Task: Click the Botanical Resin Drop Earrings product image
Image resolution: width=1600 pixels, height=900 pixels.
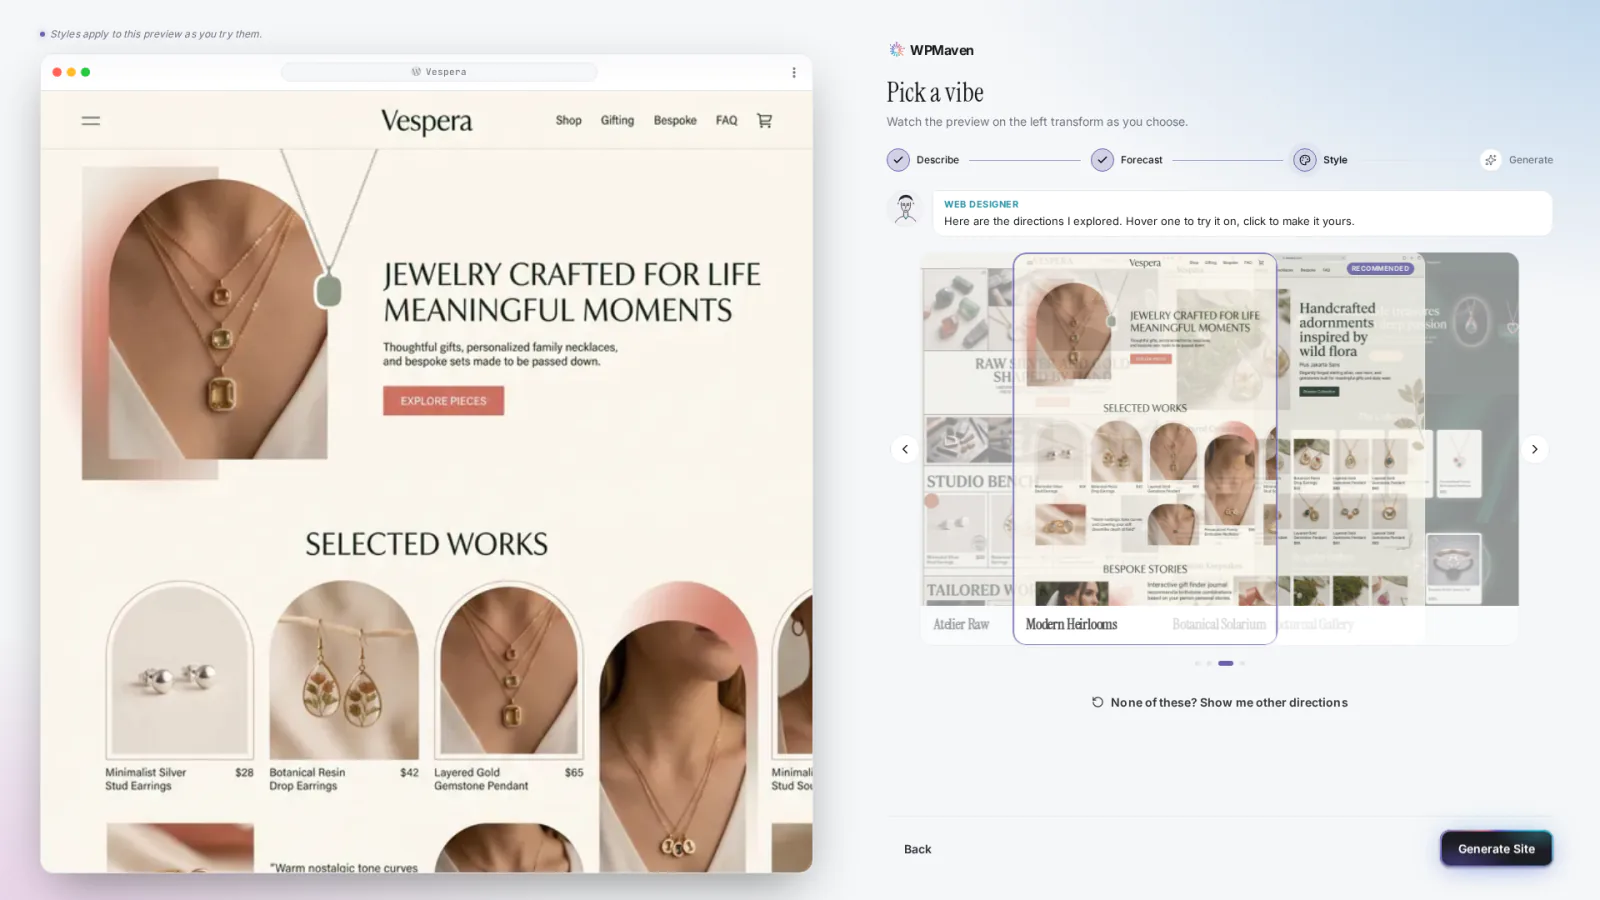Action: coord(344,670)
